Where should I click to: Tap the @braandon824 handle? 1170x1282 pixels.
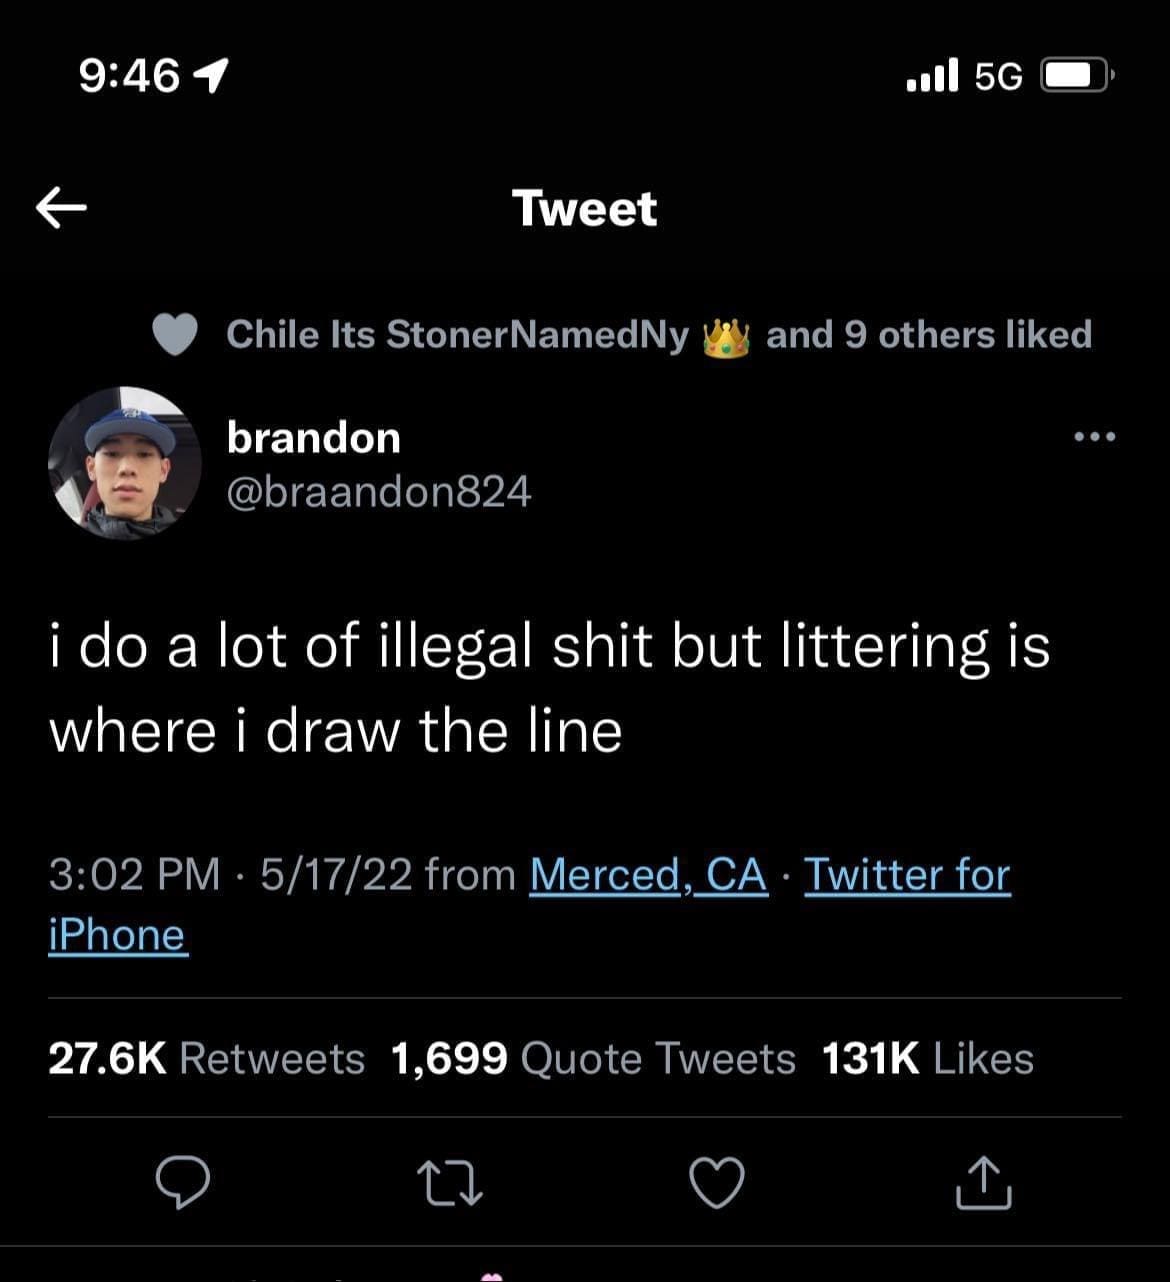(379, 491)
